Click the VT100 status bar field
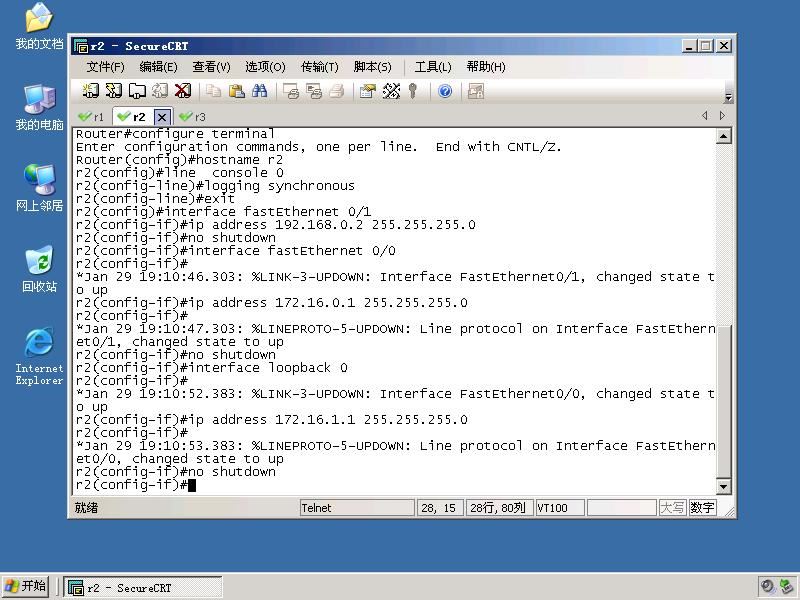800x600 pixels. click(560, 508)
